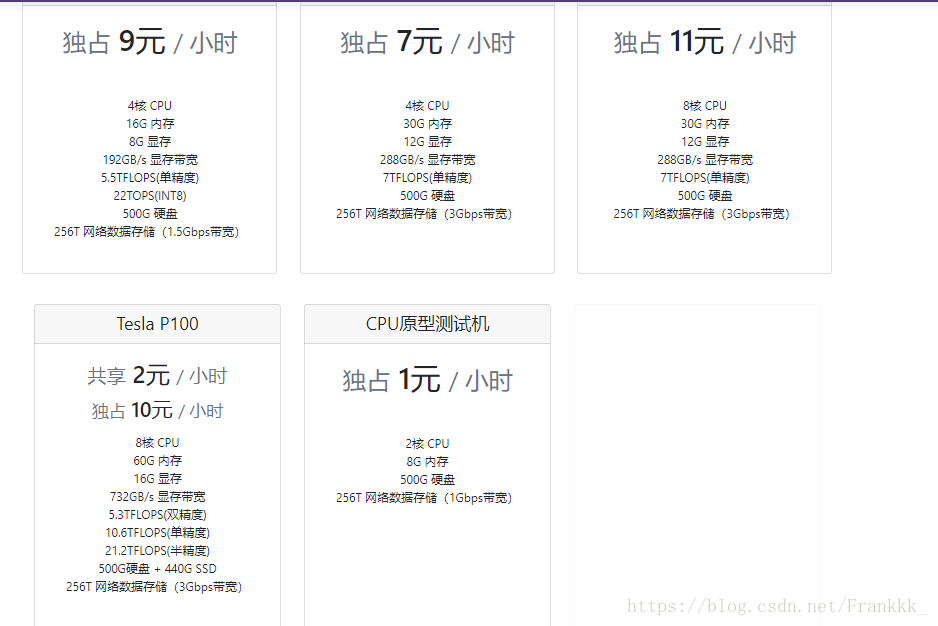The width and height of the screenshot is (938, 626).
Task: Click the 288GB/s 显存带宽 spec
Action: (x=425, y=159)
